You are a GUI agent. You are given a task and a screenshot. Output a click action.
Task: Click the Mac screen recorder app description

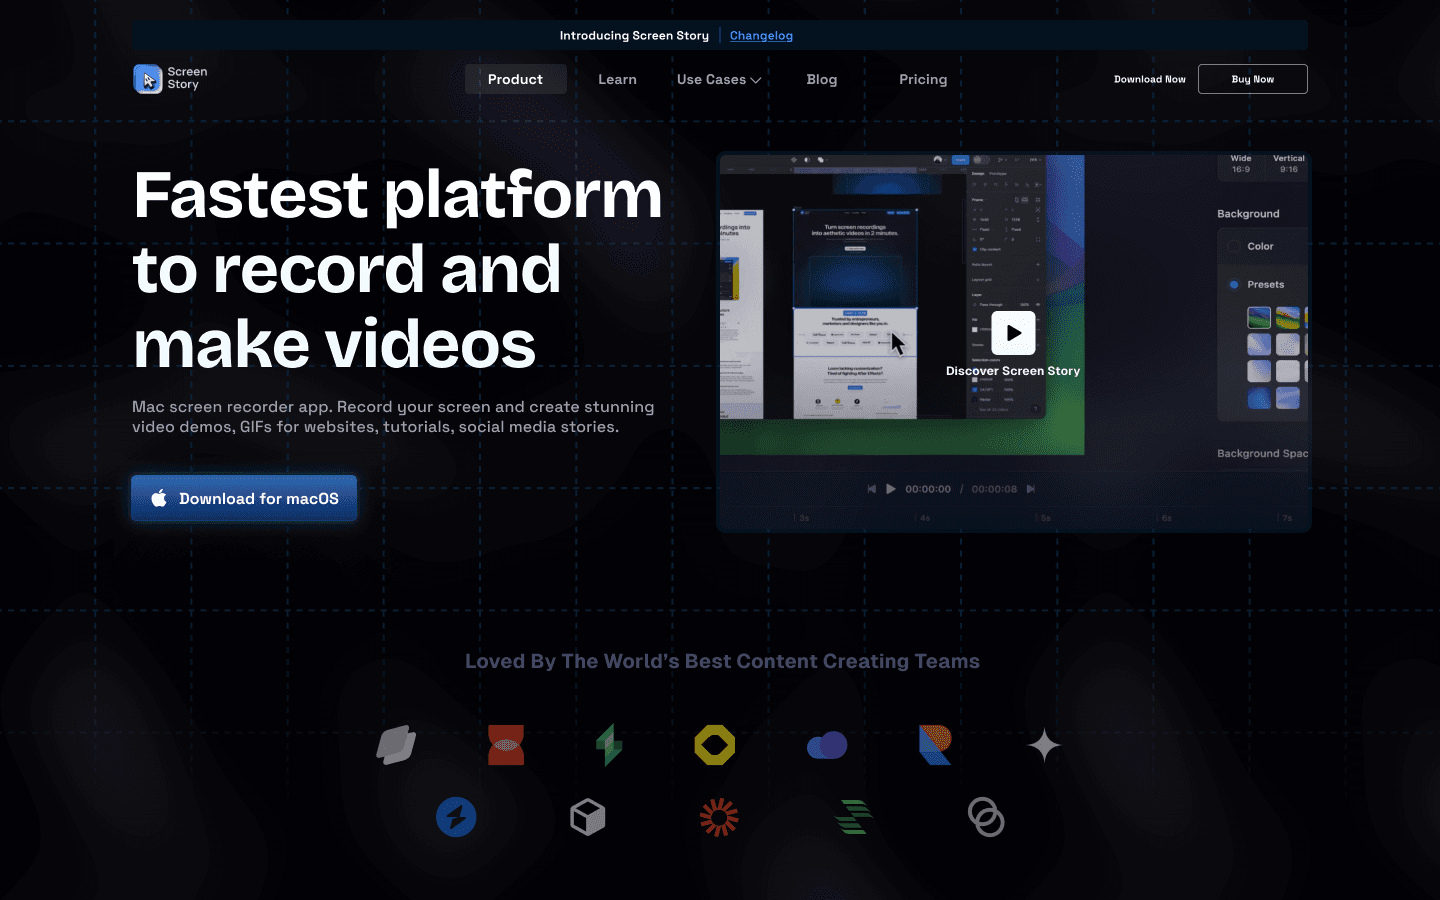(393, 417)
